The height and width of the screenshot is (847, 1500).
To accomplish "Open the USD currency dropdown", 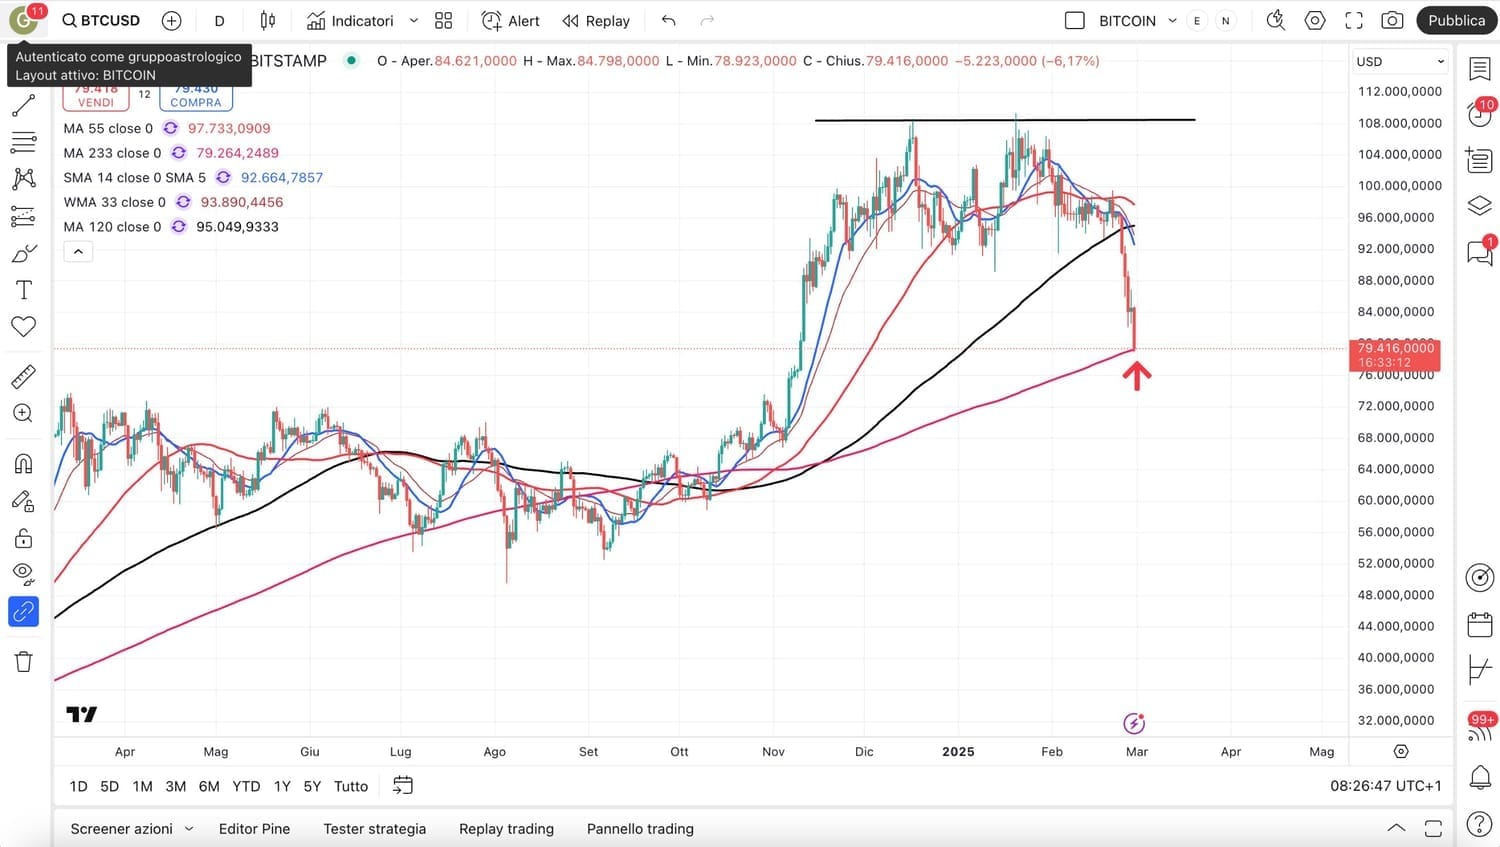I will pyautogui.click(x=1400, y=61).
